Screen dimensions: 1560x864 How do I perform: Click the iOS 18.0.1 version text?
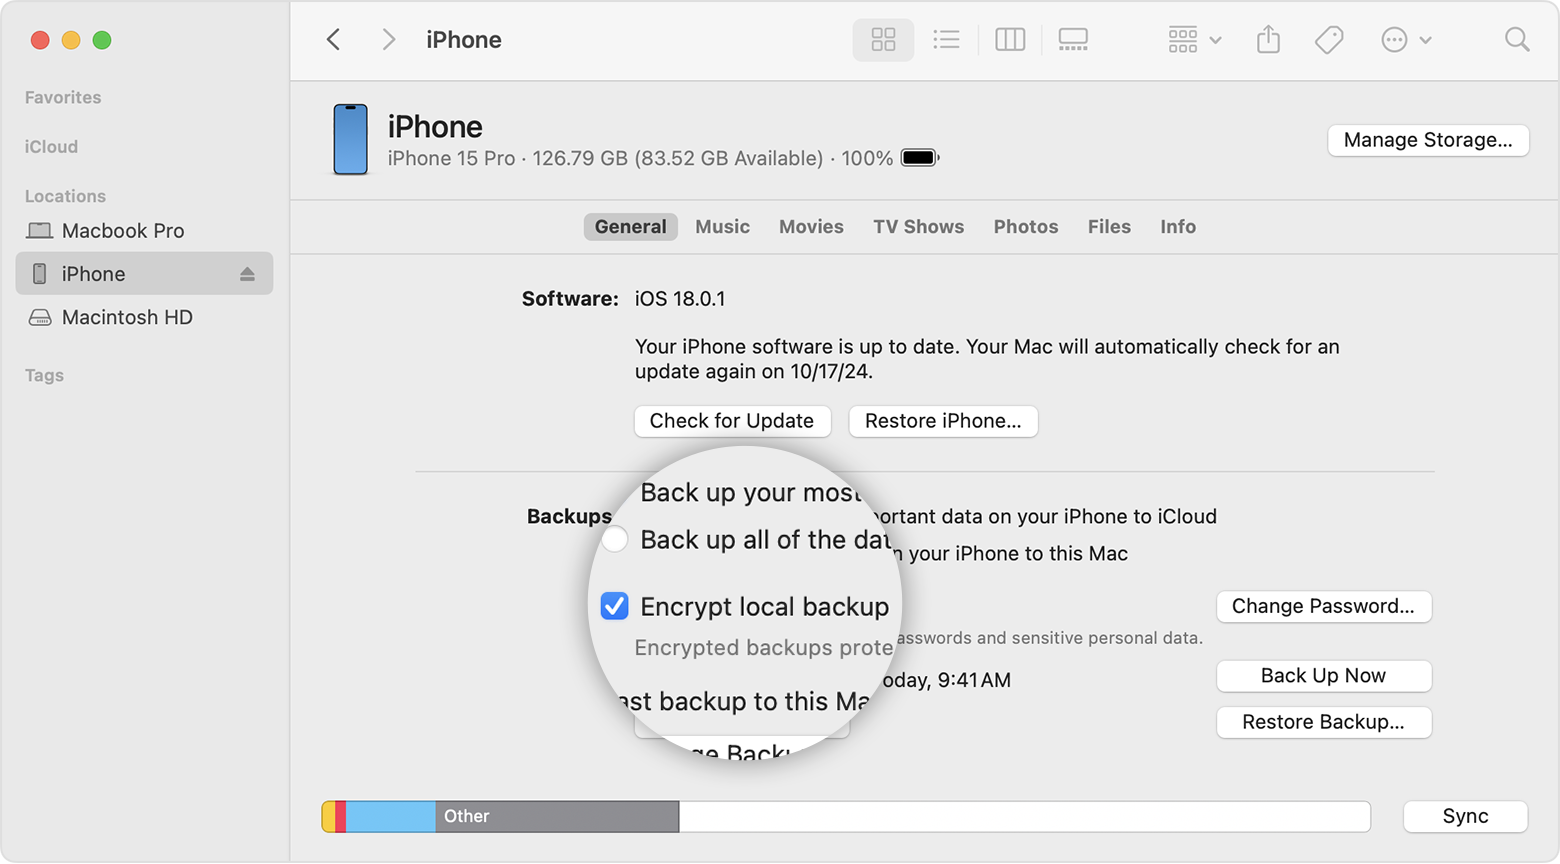pyautogui.click(x=680, y=299)
